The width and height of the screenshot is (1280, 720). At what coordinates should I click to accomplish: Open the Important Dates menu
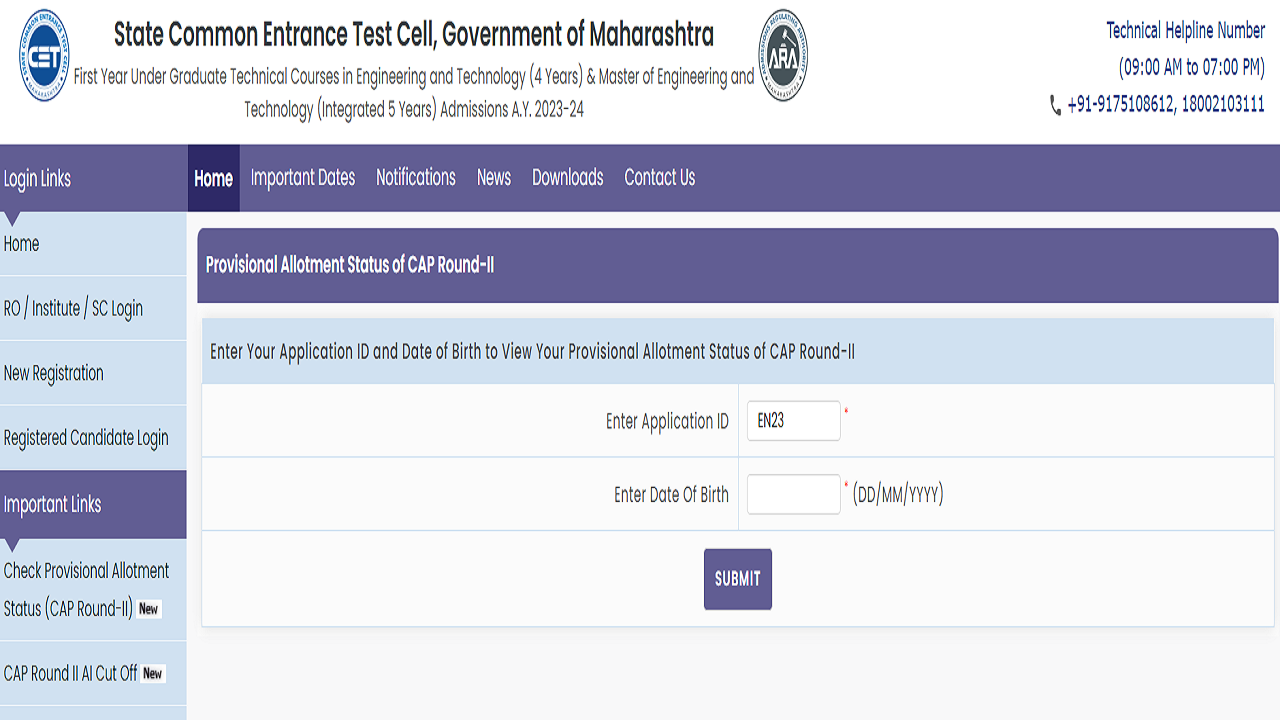303,178
